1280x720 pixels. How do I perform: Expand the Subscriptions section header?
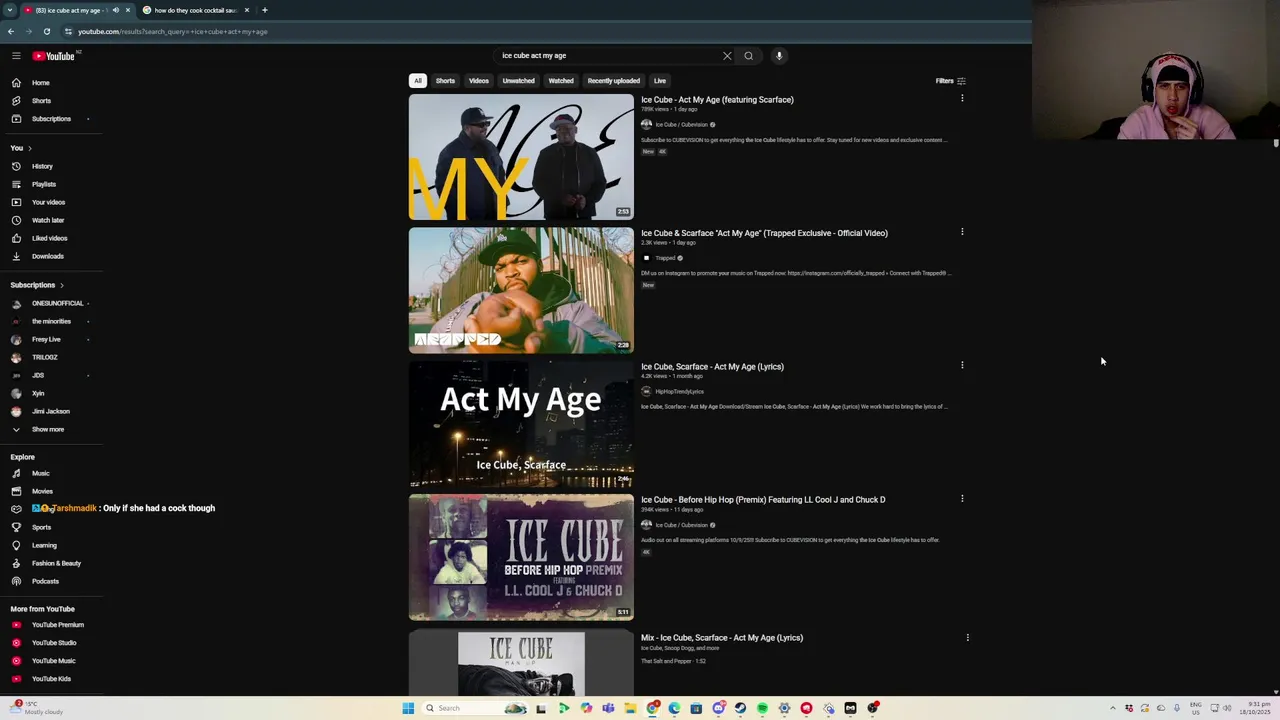37,285
